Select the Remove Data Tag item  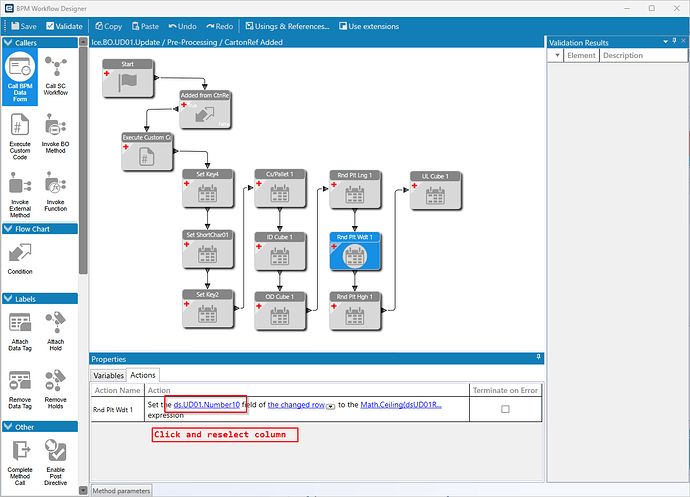[x=20, y=389]
